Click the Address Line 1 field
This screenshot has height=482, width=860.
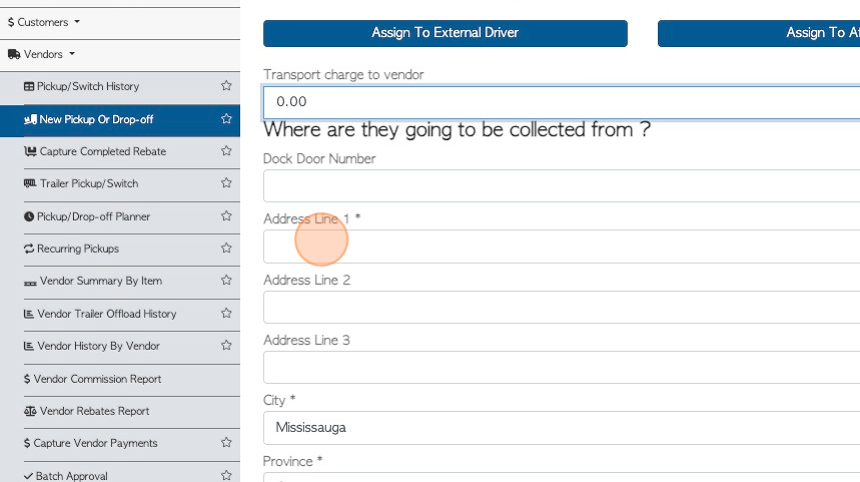click(x=561, y=246)
